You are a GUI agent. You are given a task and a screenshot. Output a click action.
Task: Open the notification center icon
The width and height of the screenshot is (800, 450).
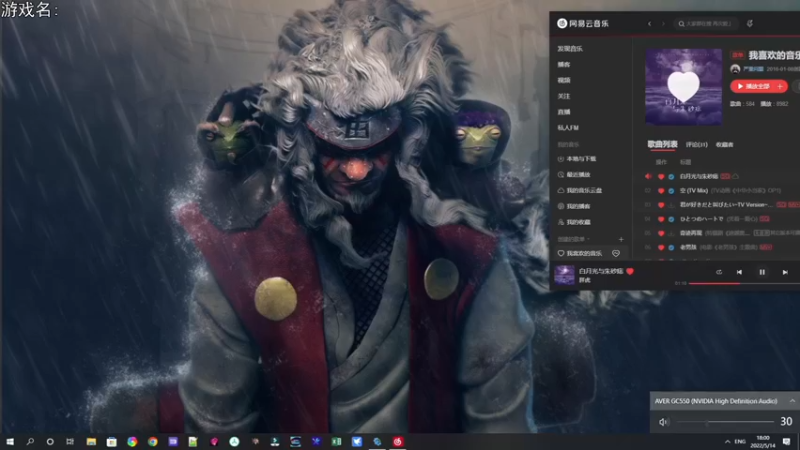[787, 442]
